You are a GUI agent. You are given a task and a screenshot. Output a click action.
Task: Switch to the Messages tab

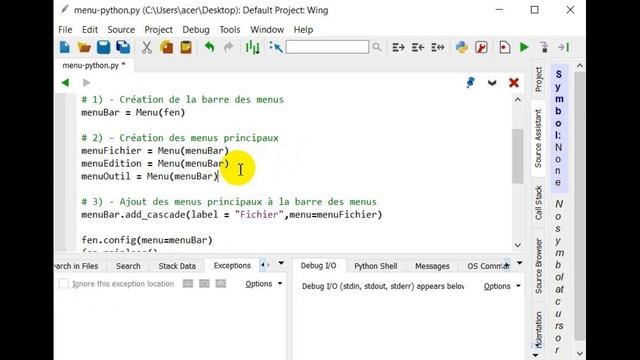pyautogui.click(x=432, y=266)
